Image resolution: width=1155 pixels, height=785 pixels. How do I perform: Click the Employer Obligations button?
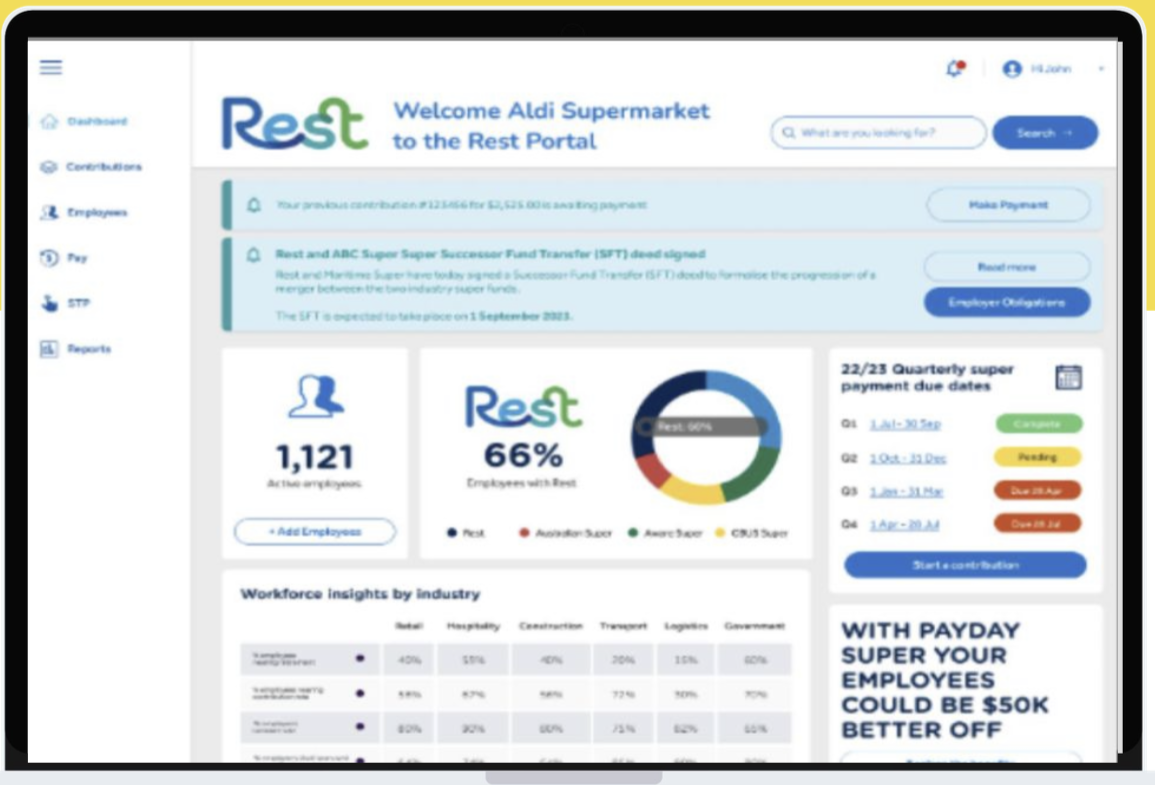click(1007, 302)
